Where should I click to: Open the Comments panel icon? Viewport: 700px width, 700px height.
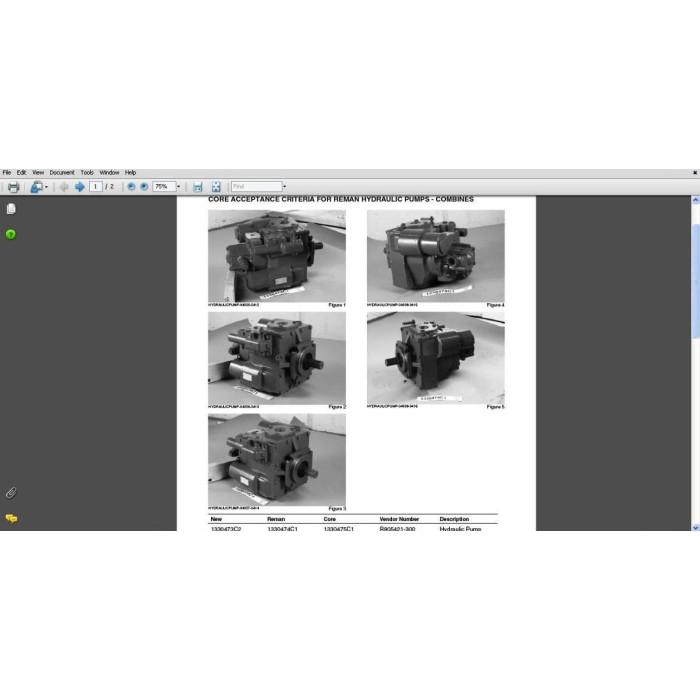[x=11, y=518]
